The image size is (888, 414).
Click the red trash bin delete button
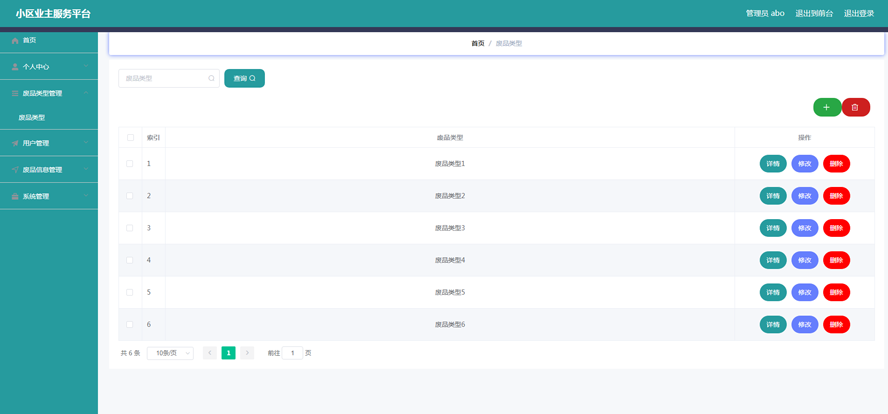pos(855,107)
